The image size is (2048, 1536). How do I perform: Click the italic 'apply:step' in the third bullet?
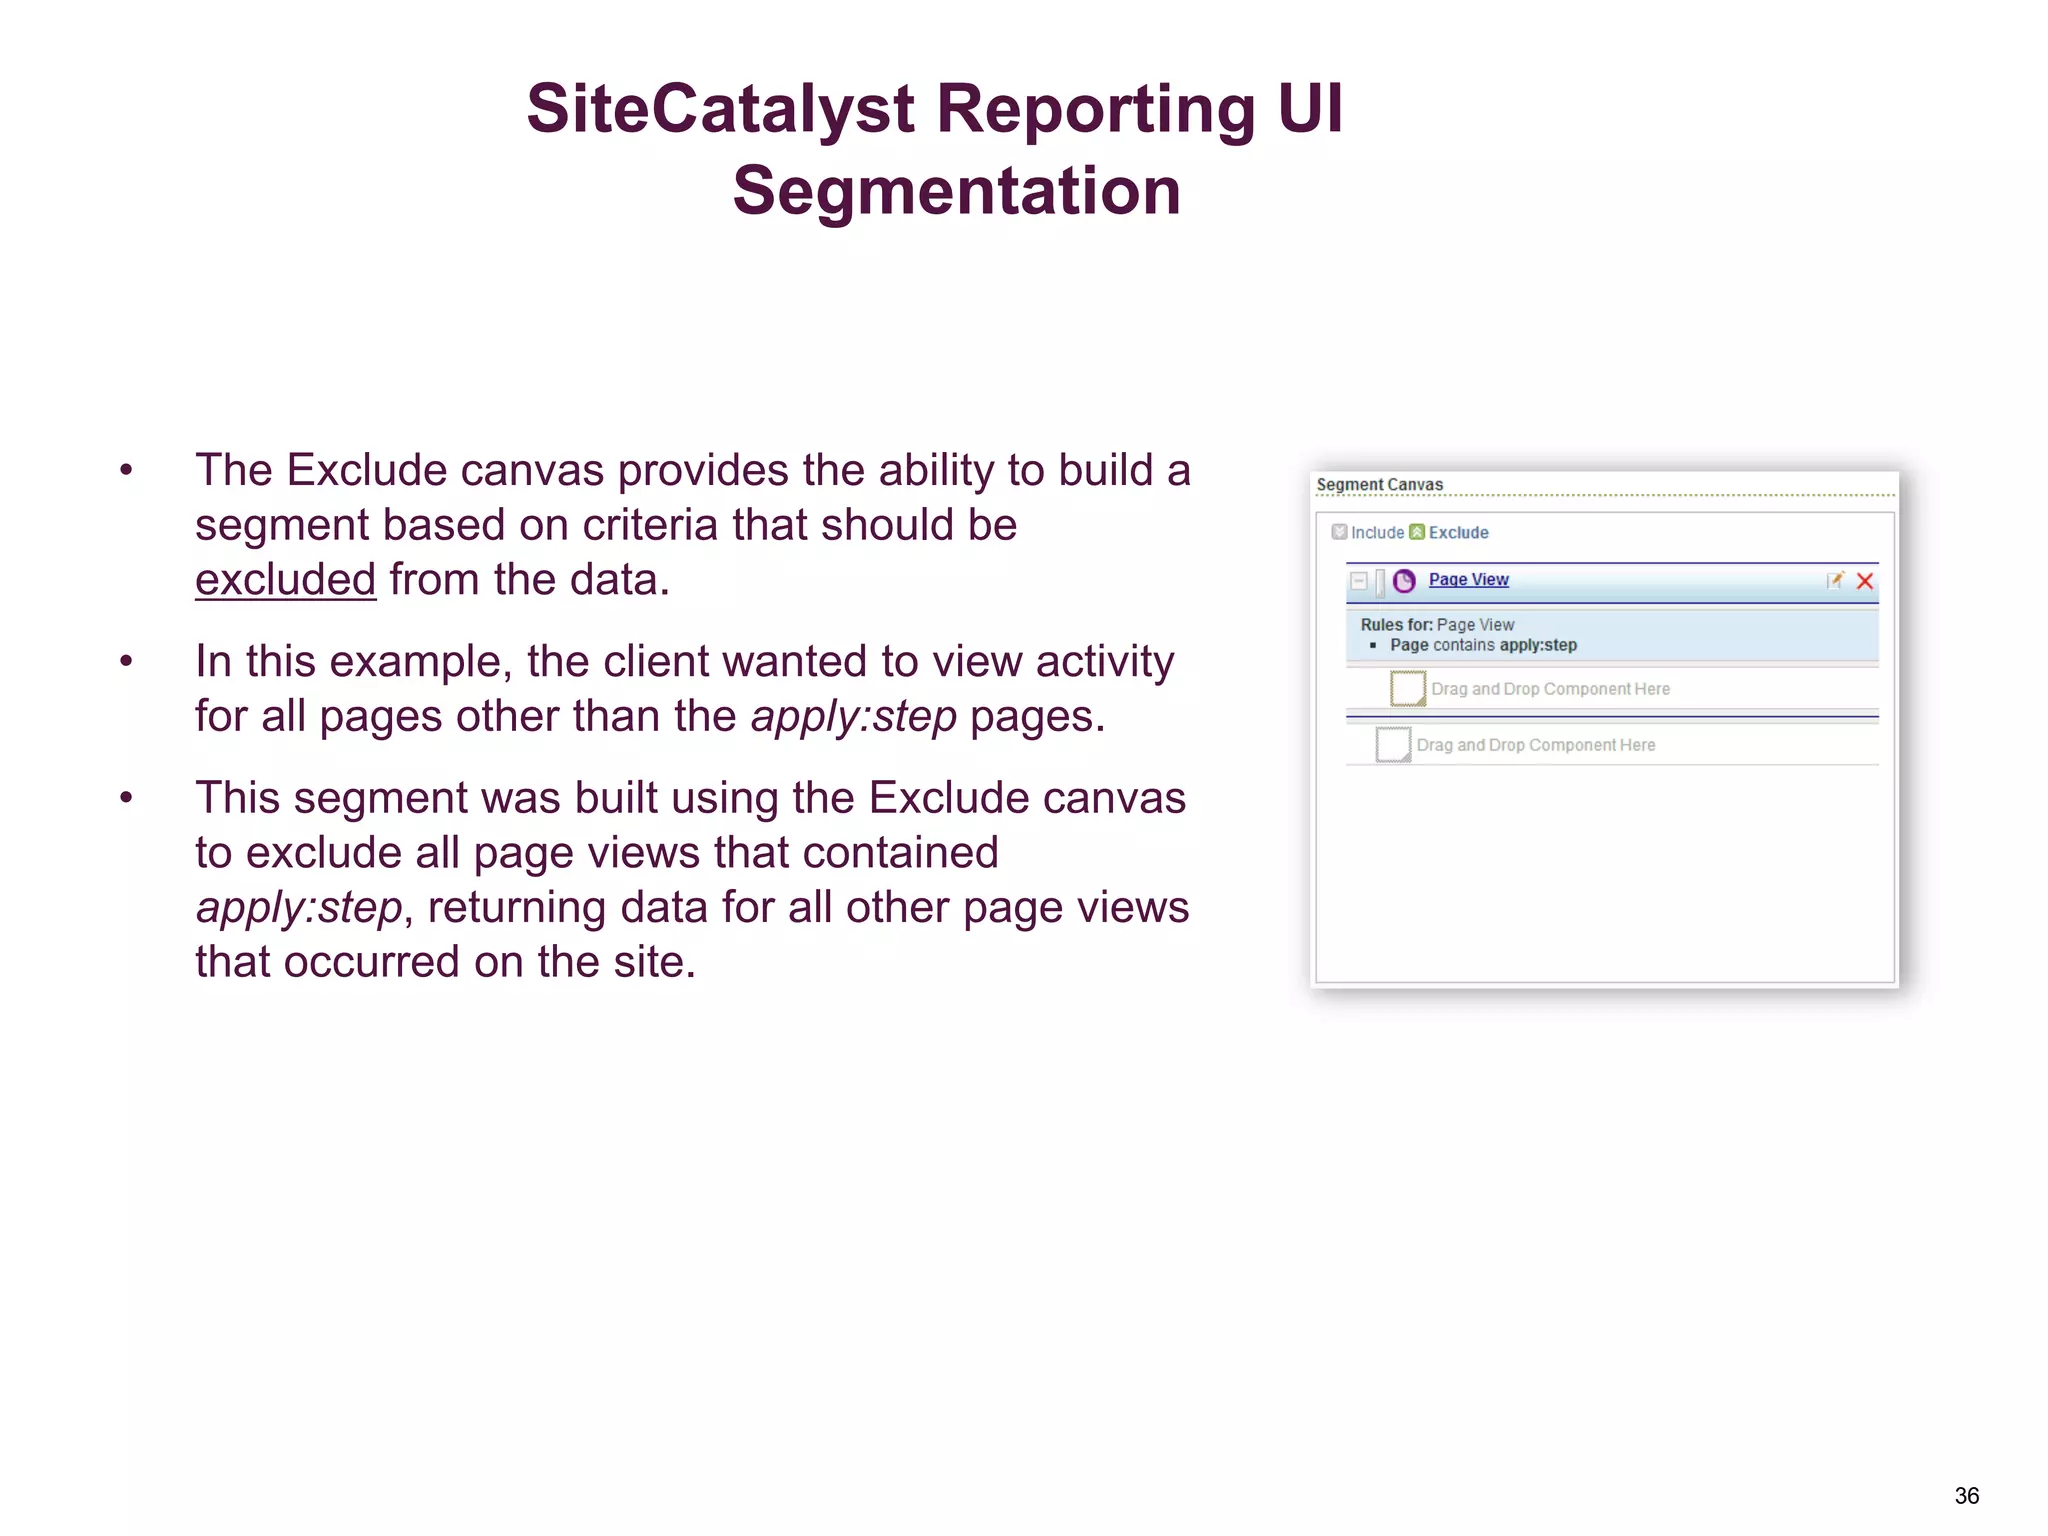299,908
